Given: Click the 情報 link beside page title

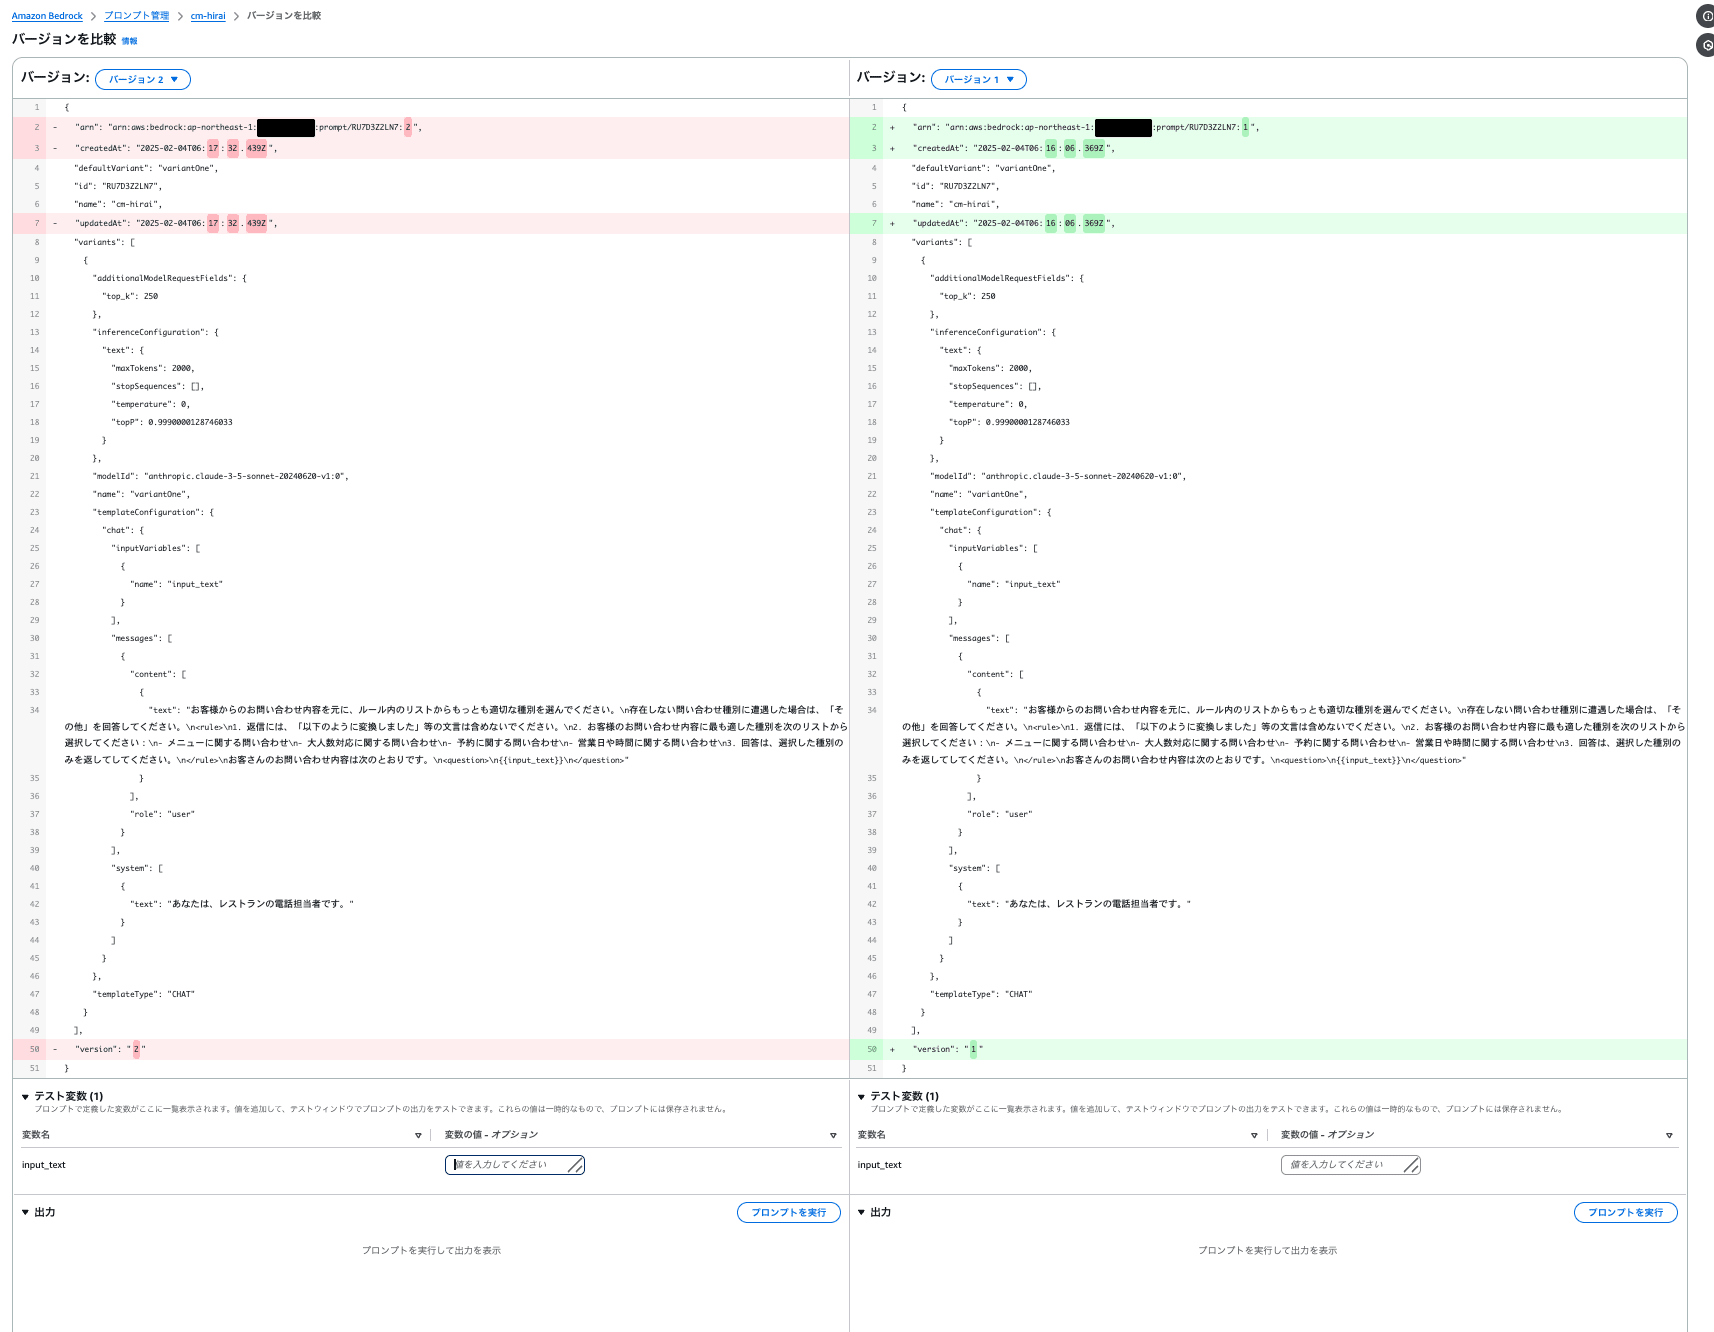Looking at the screenshot, I should 130,41.
